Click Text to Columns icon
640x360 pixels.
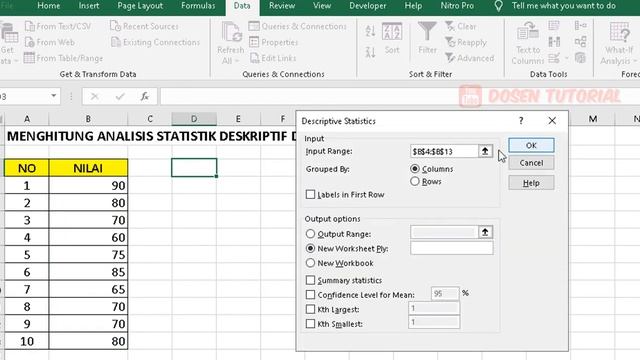tap(528, 32)
